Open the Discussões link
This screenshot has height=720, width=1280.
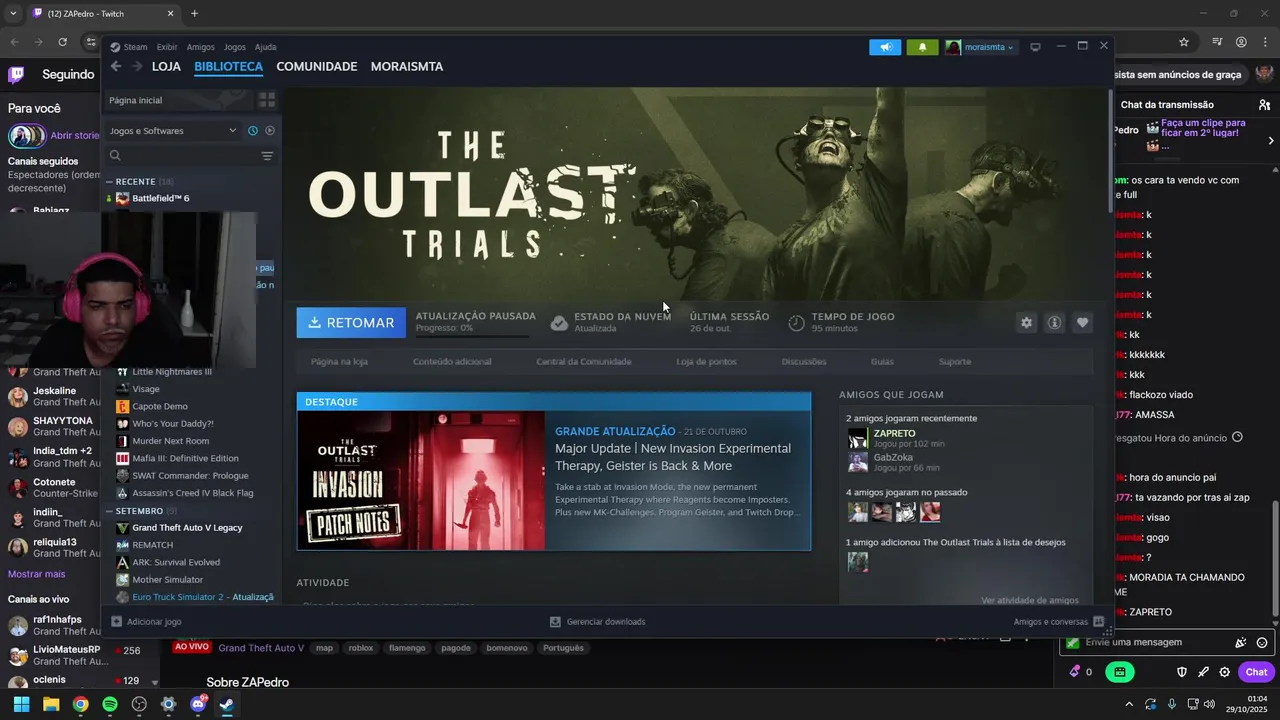804,361
